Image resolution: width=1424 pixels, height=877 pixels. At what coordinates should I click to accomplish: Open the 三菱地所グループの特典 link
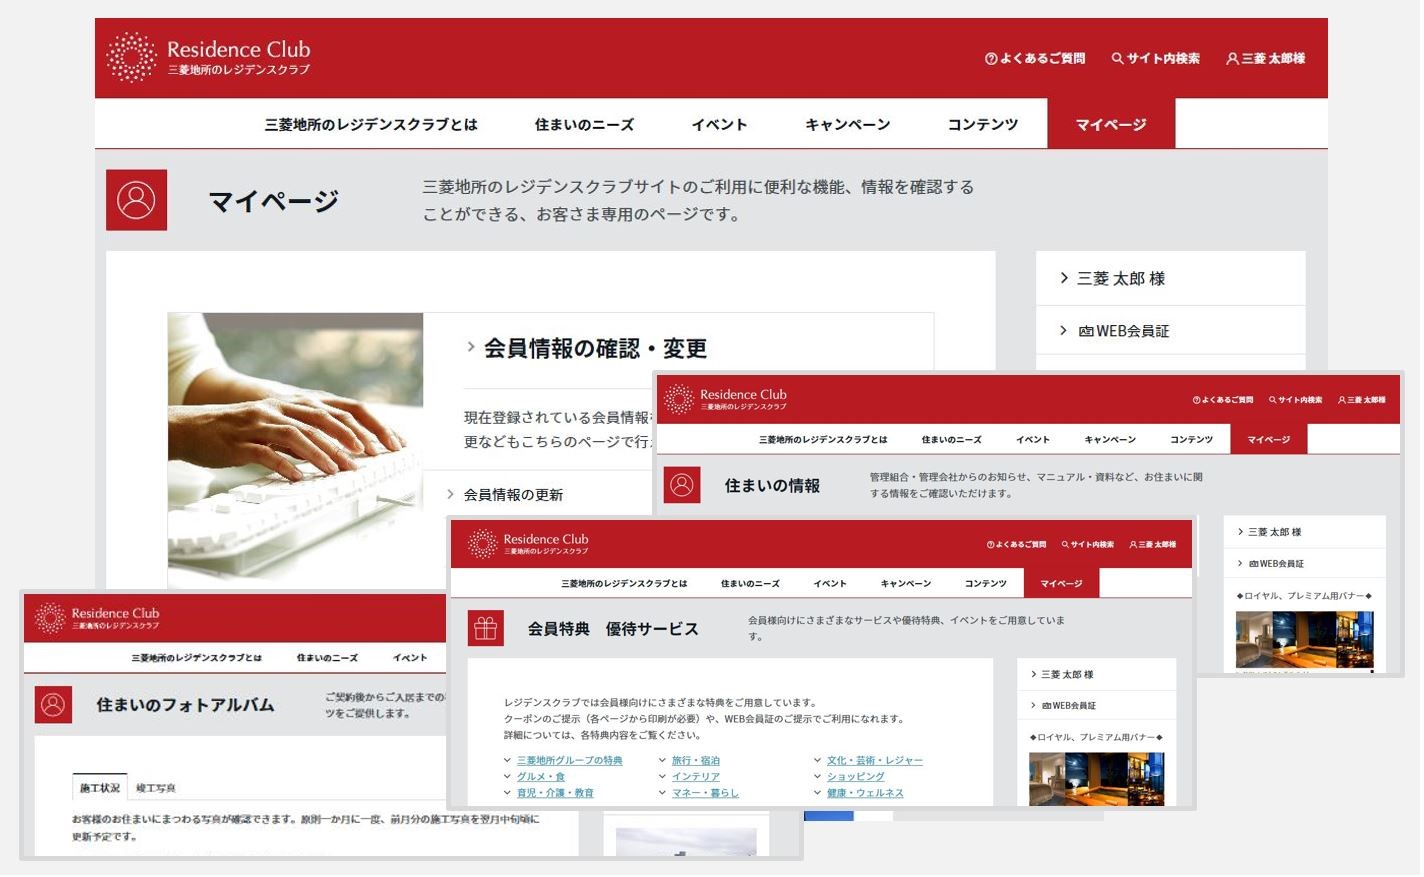[569, 761]
